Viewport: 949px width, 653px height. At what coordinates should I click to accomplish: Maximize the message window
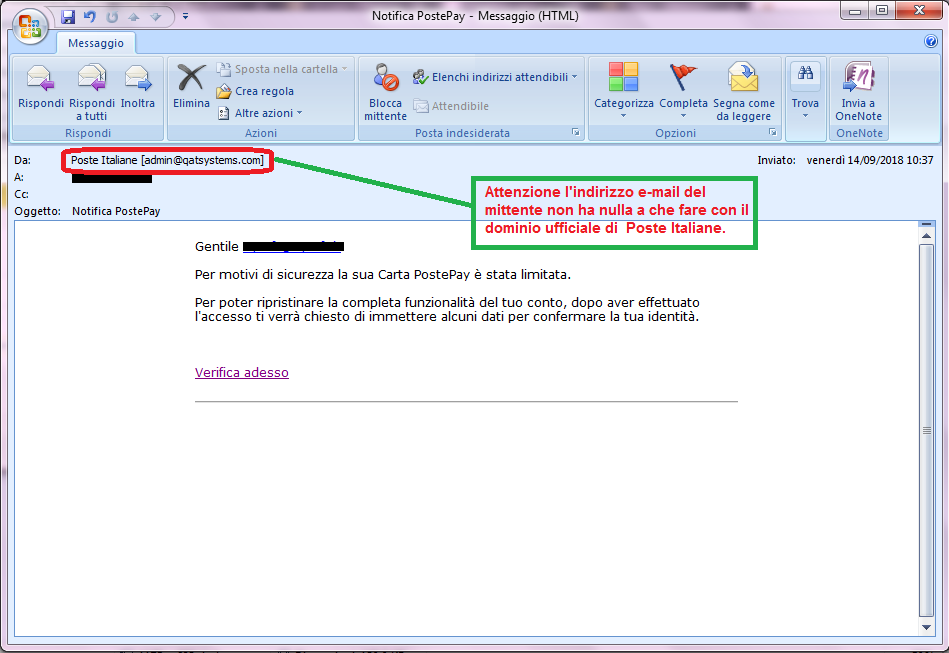pyautogui.click(x=882, y=11)
